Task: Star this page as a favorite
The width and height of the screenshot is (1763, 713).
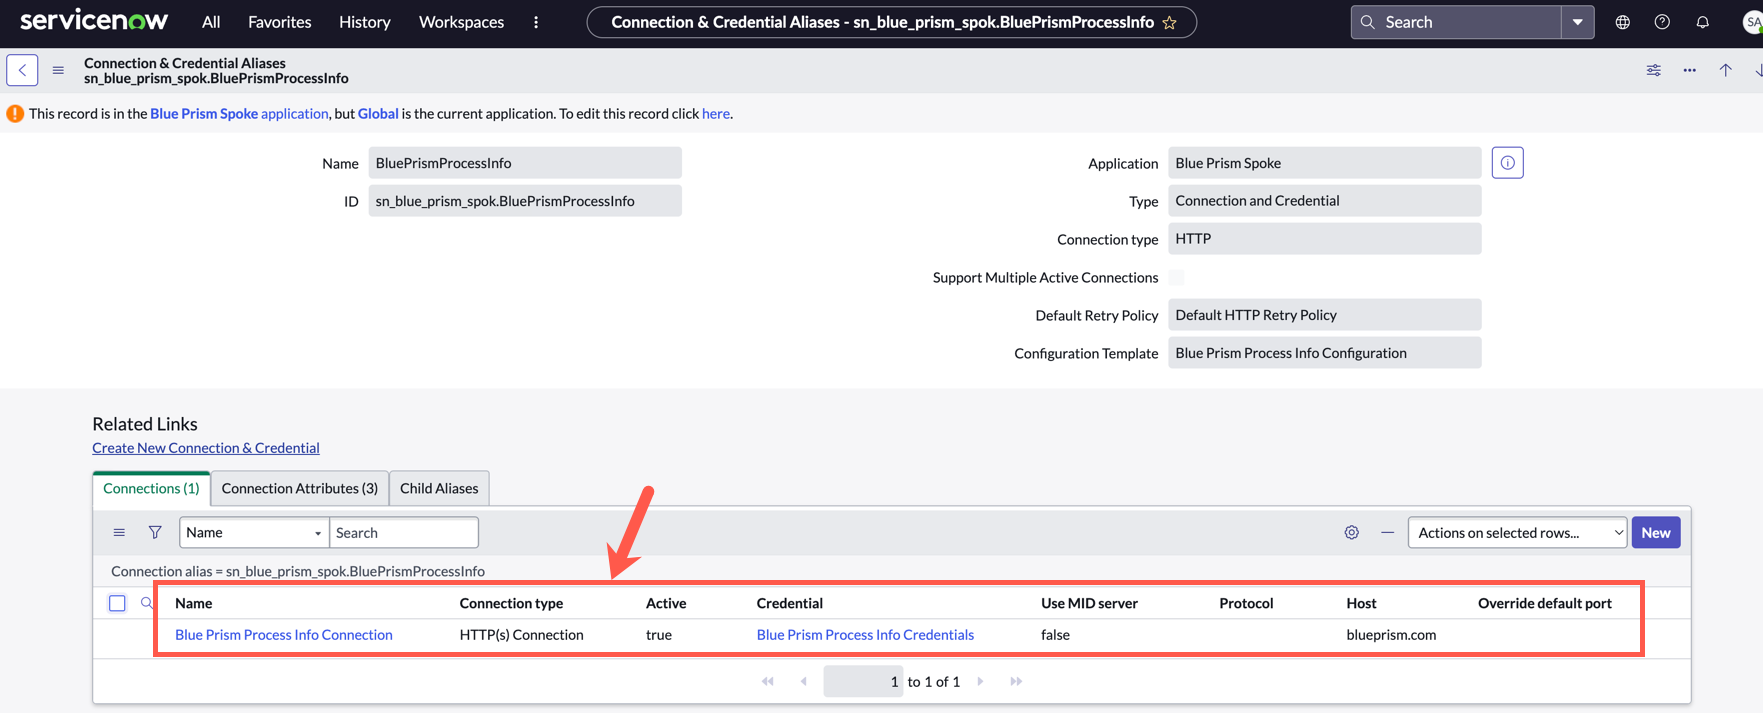Action: tap(1169, 22)
